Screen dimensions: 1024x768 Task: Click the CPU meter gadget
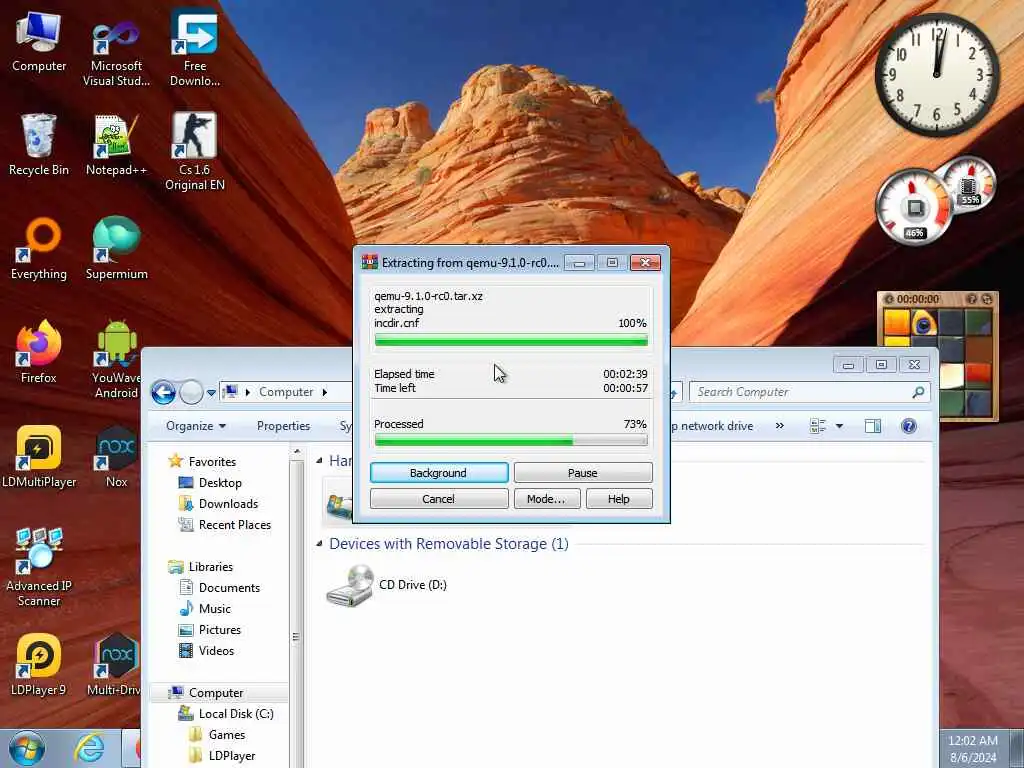[914, 208]
